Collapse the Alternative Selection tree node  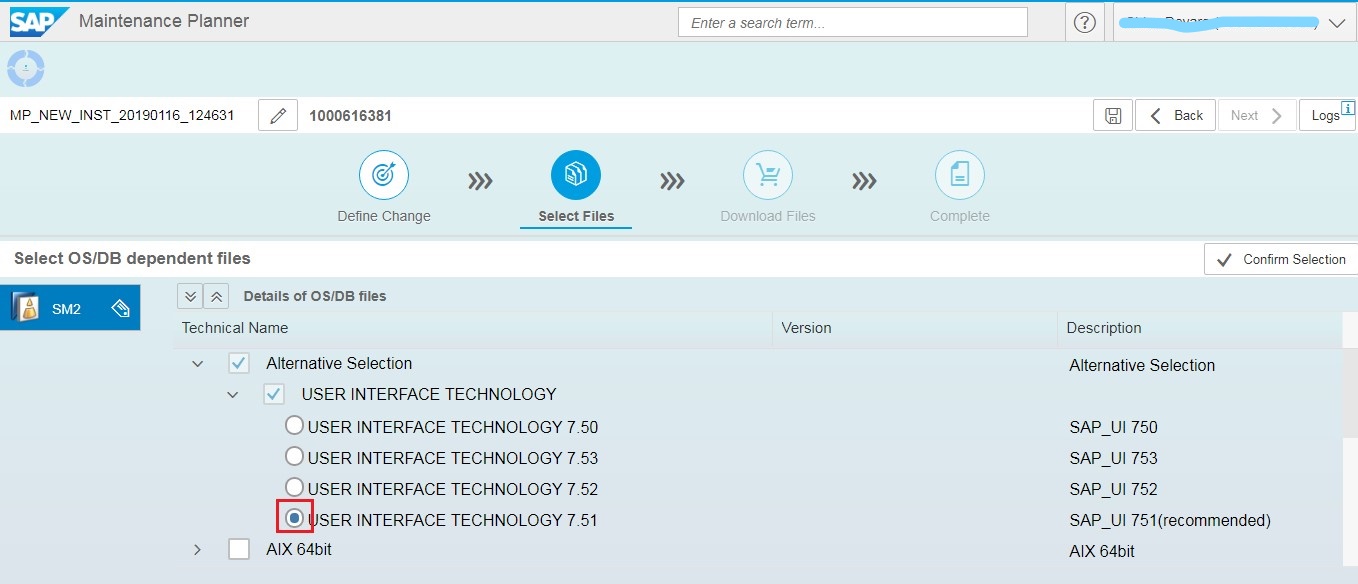[197, 363]
